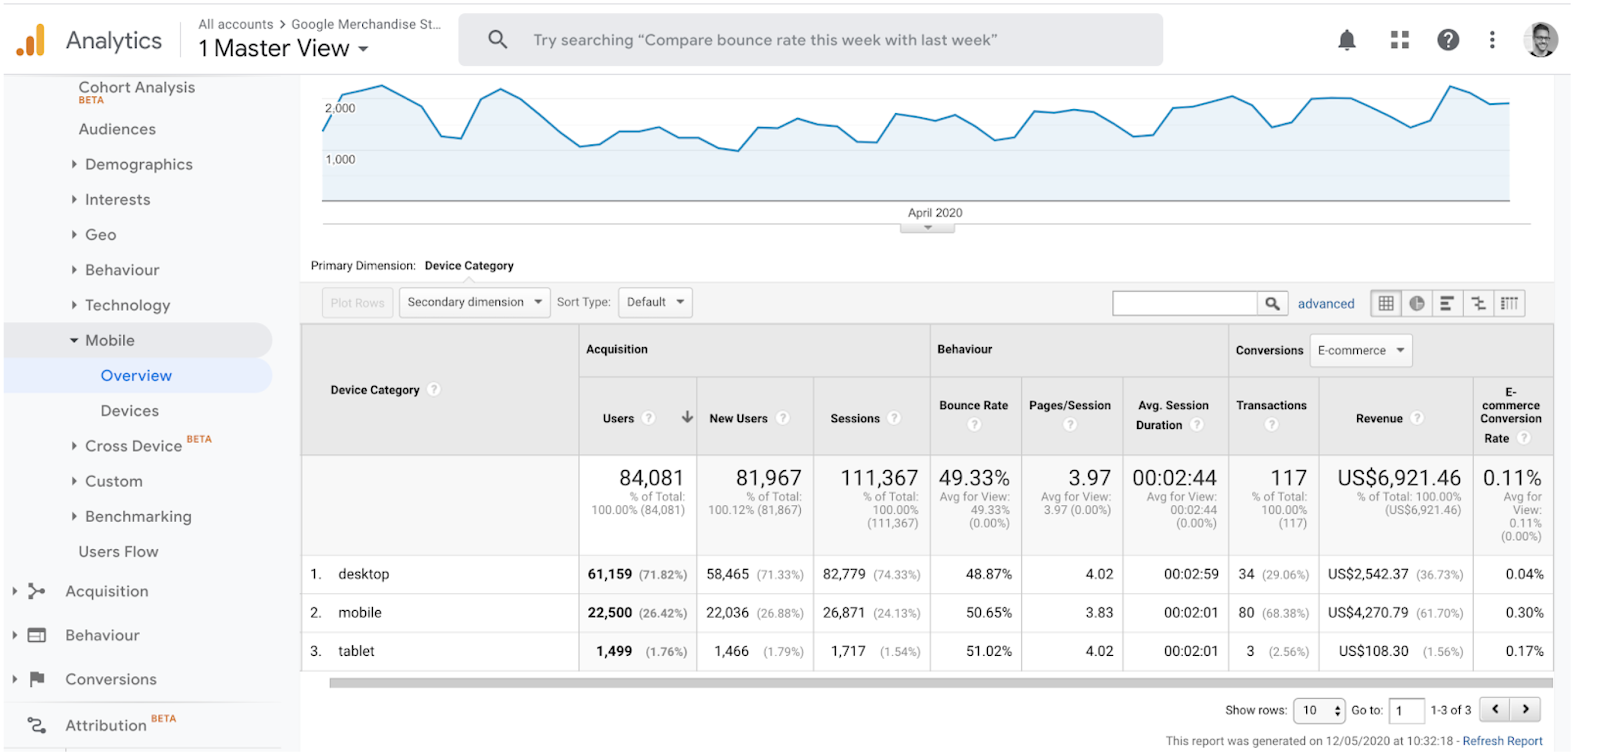This screenshot has height=755, width=1600.
Task: Click the Refresh Report link
Action: [1502, 741]
